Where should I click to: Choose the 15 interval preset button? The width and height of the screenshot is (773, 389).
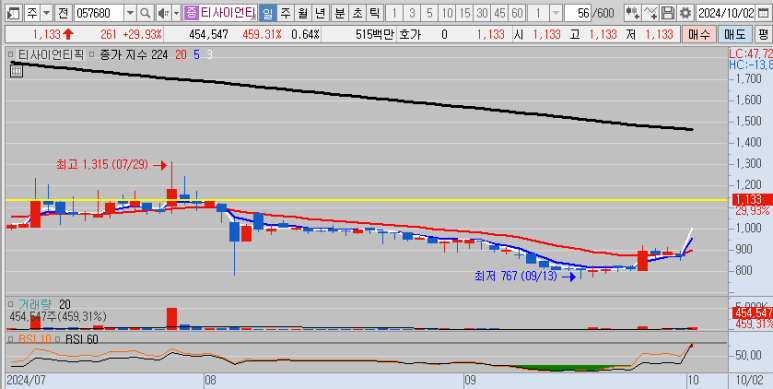(464, 13)
